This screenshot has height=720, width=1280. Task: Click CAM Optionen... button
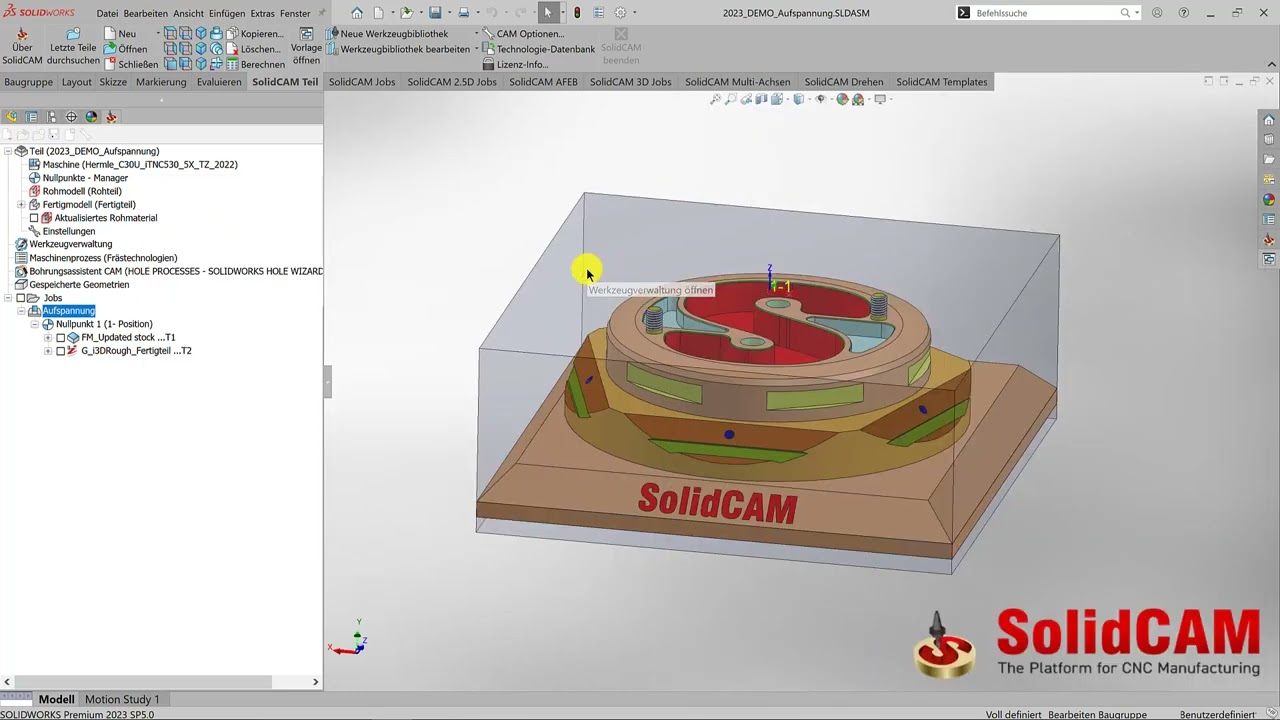click(x=523, y=33)
